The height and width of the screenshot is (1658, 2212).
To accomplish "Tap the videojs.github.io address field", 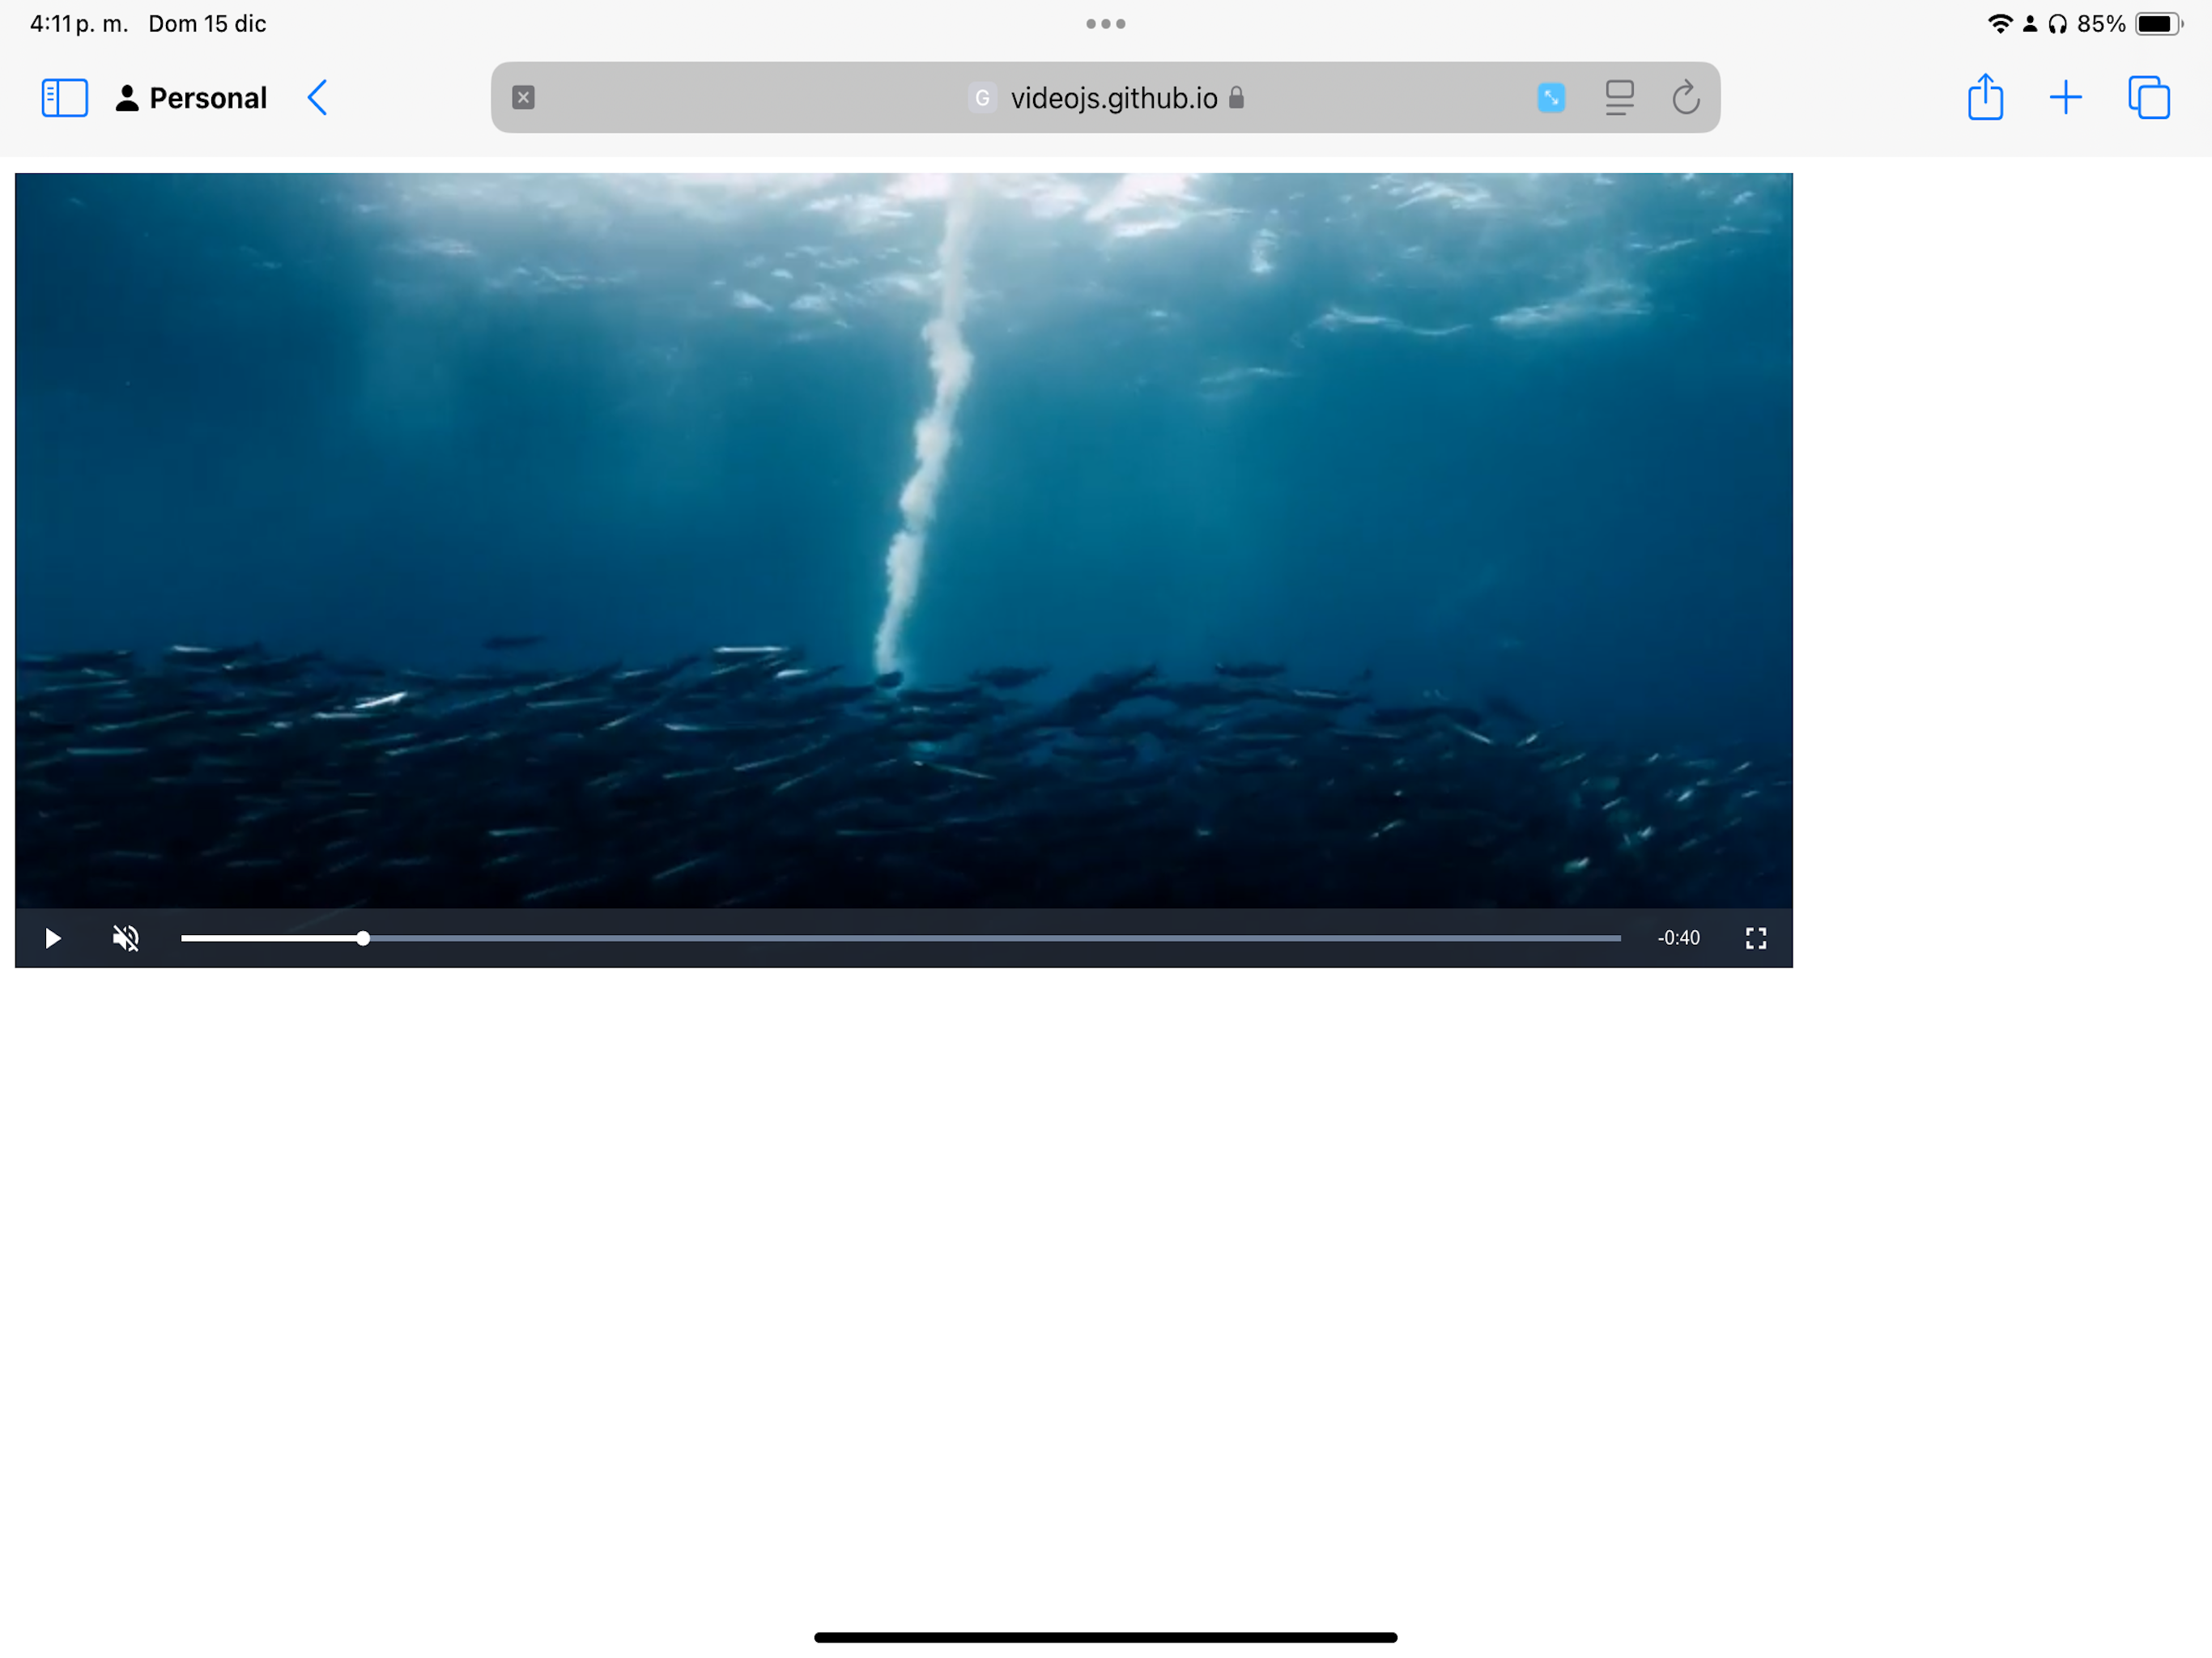I will coord(1113,98).
